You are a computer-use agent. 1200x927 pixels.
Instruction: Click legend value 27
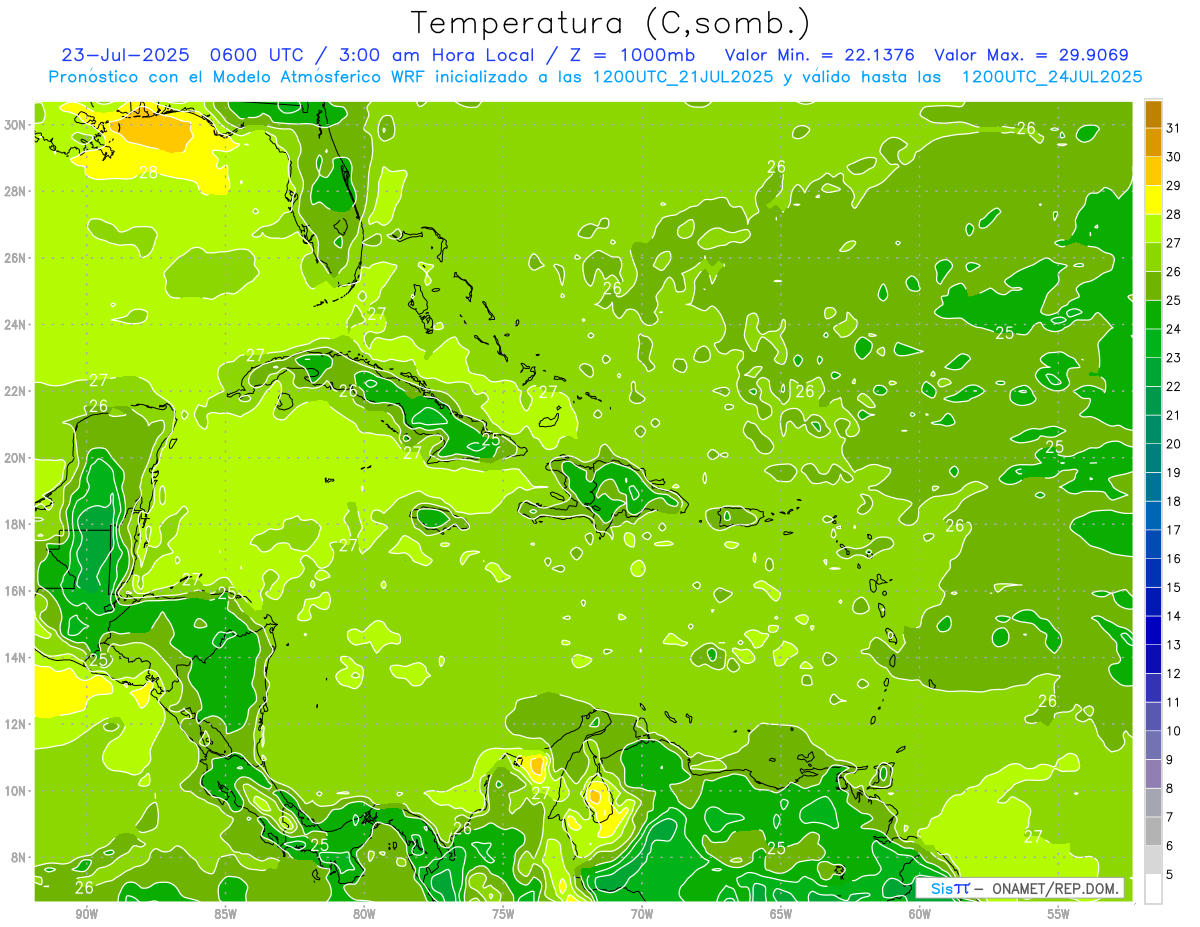pos(1173,243)
